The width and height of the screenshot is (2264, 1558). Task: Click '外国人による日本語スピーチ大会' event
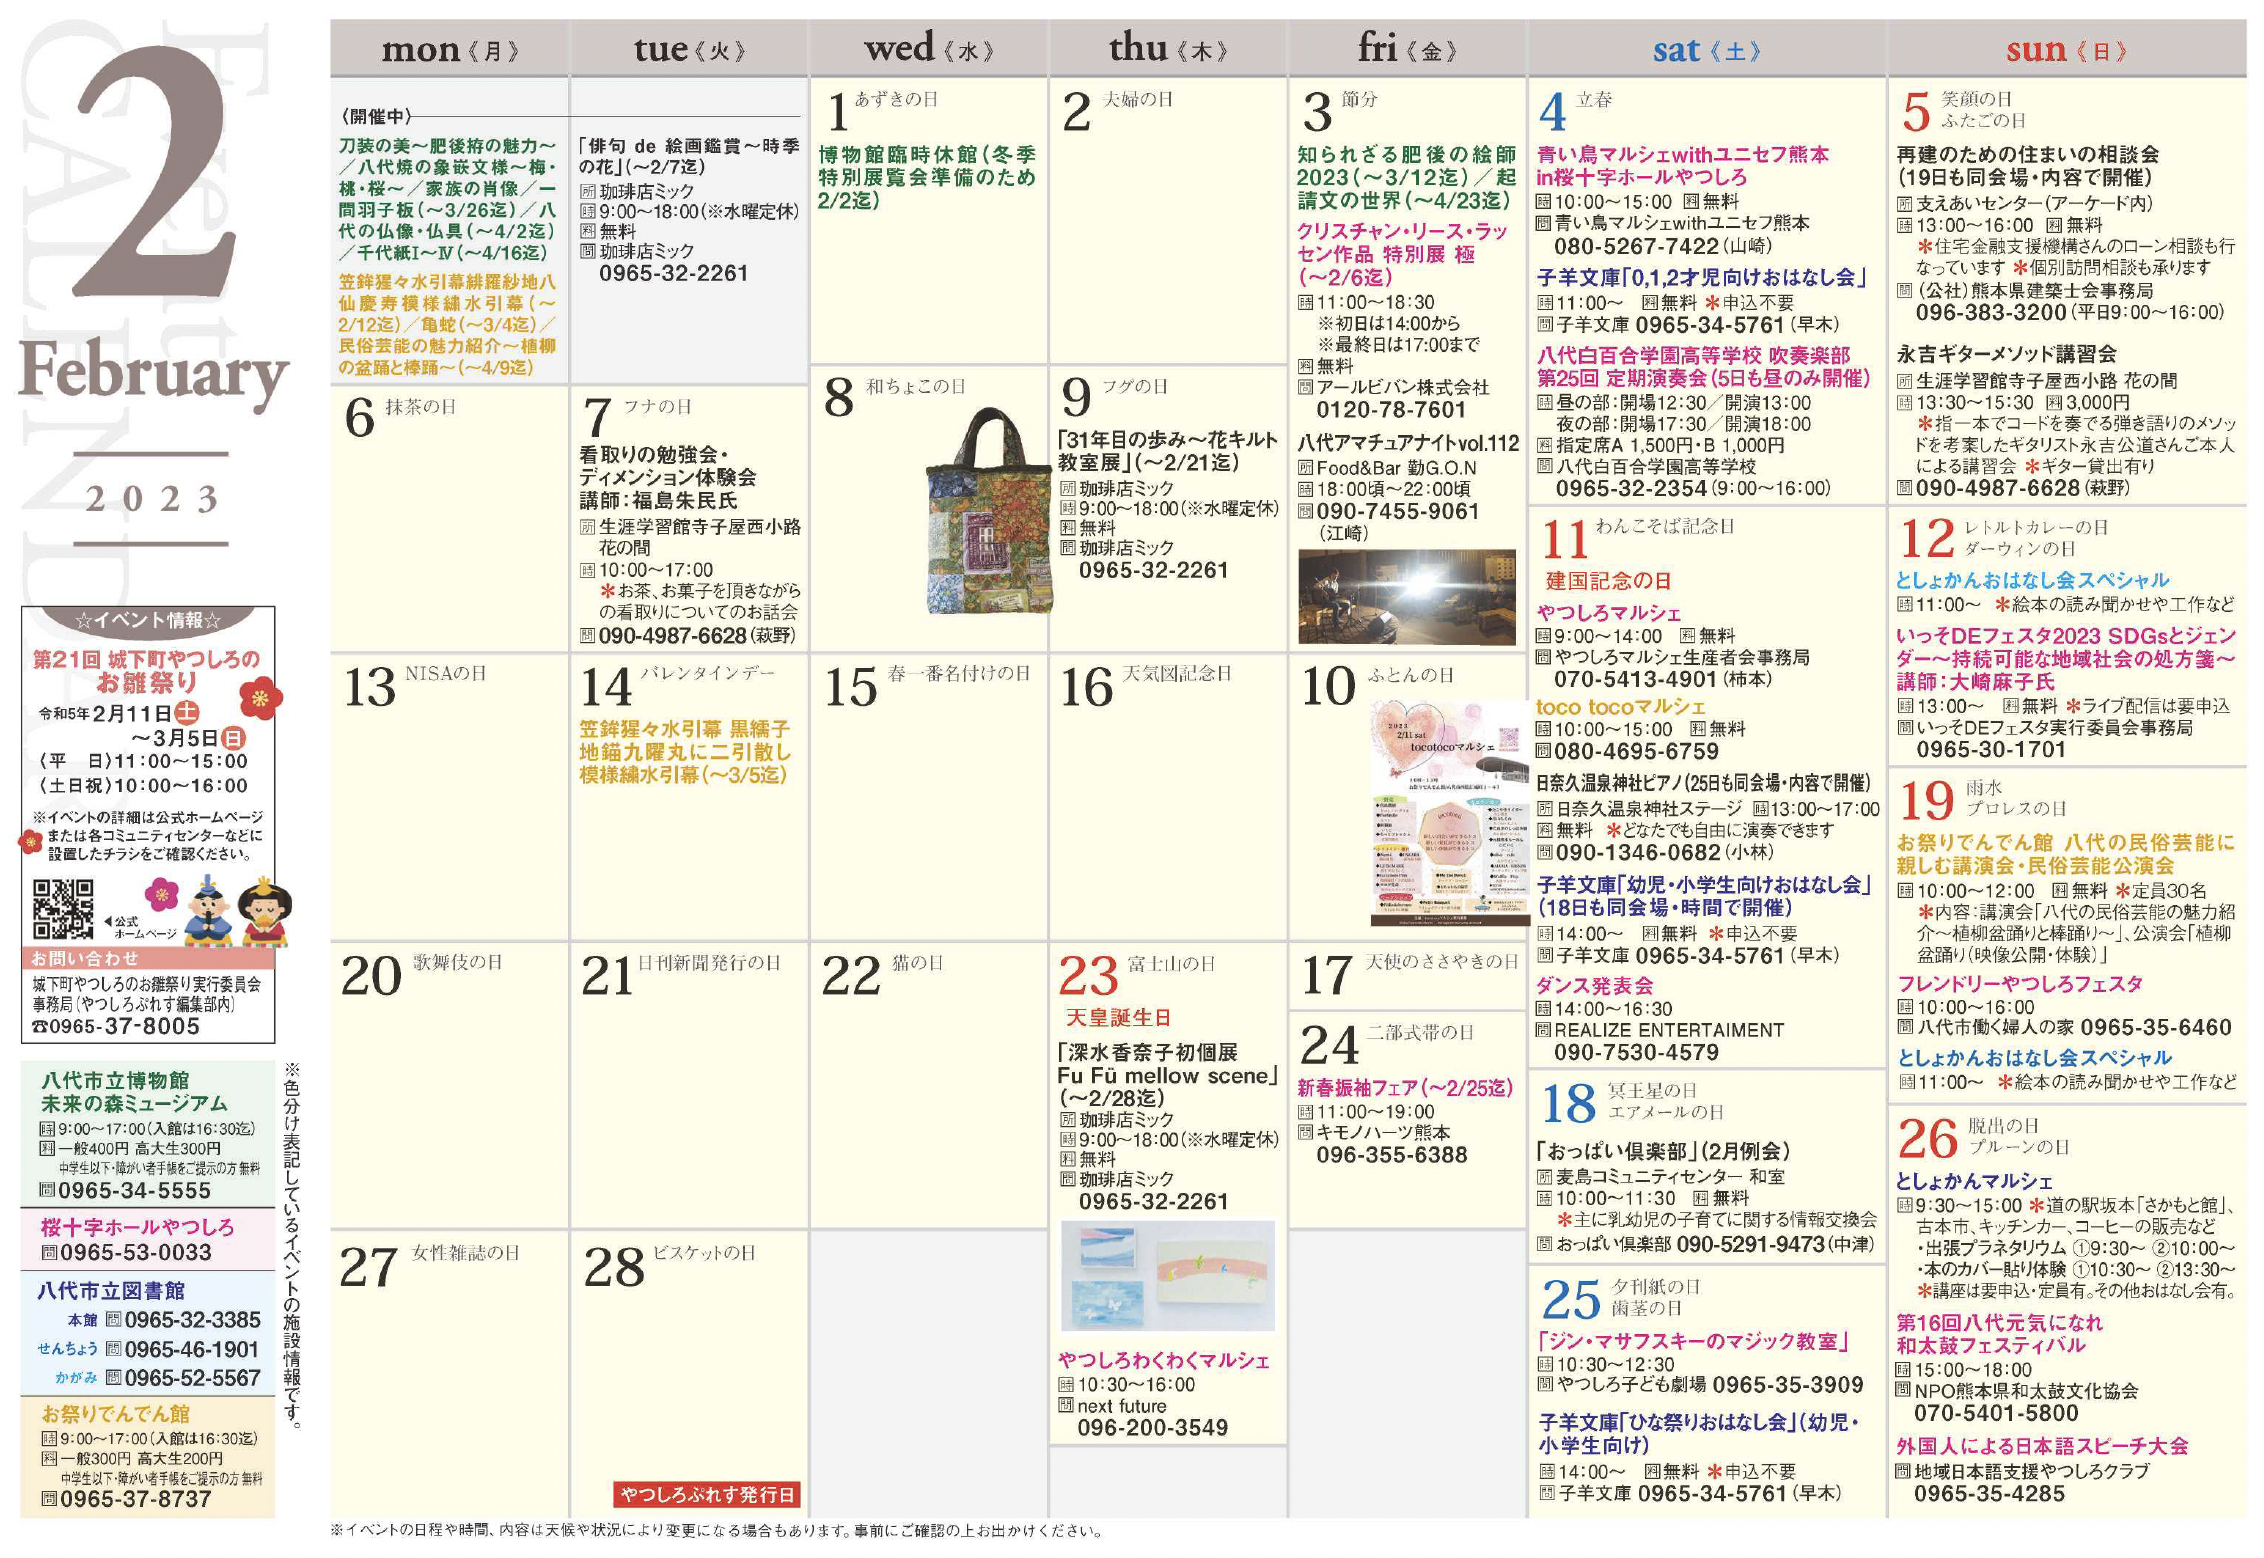click(2042, 1446)
